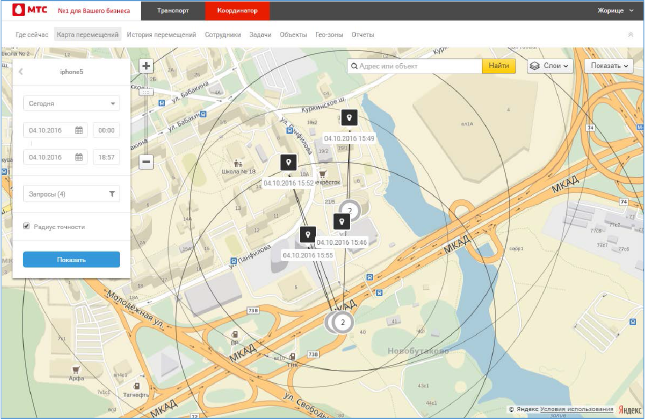Click the cluster of 2 on MKAD

click(x=342, y=322)
